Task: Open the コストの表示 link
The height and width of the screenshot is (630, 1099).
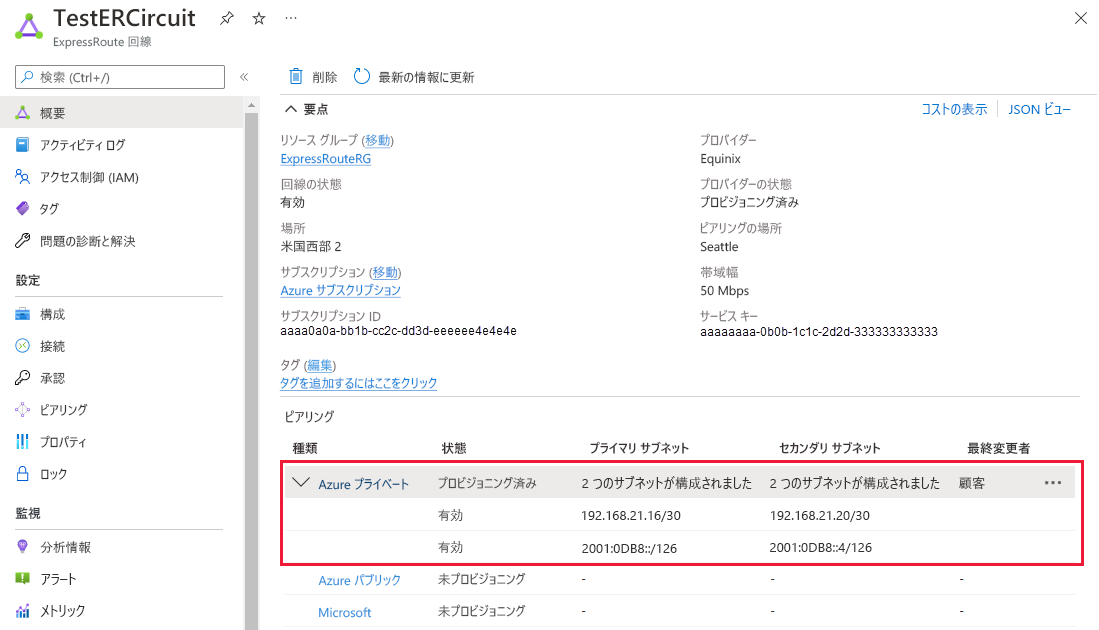Action: click(954, 109)
